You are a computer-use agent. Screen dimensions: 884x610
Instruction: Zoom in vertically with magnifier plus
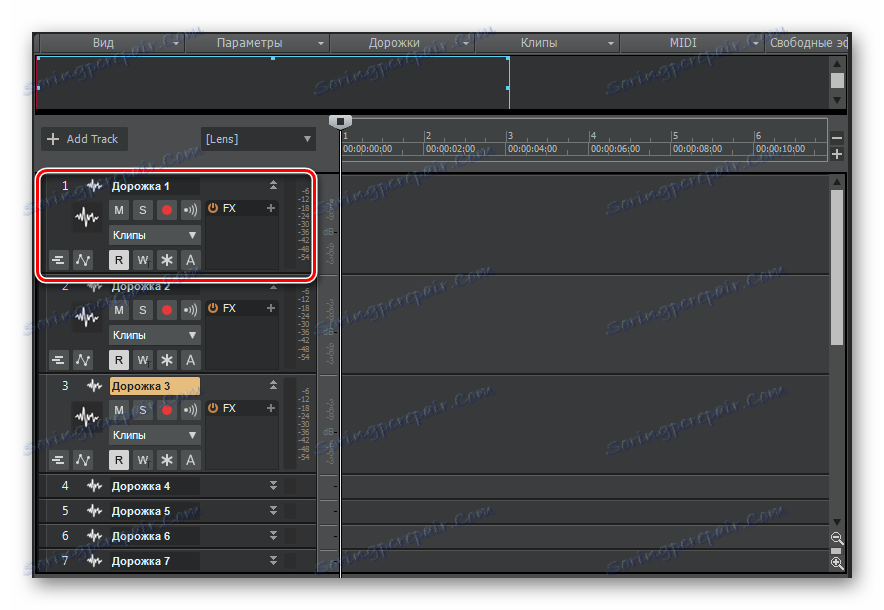[x=837, y=563]
